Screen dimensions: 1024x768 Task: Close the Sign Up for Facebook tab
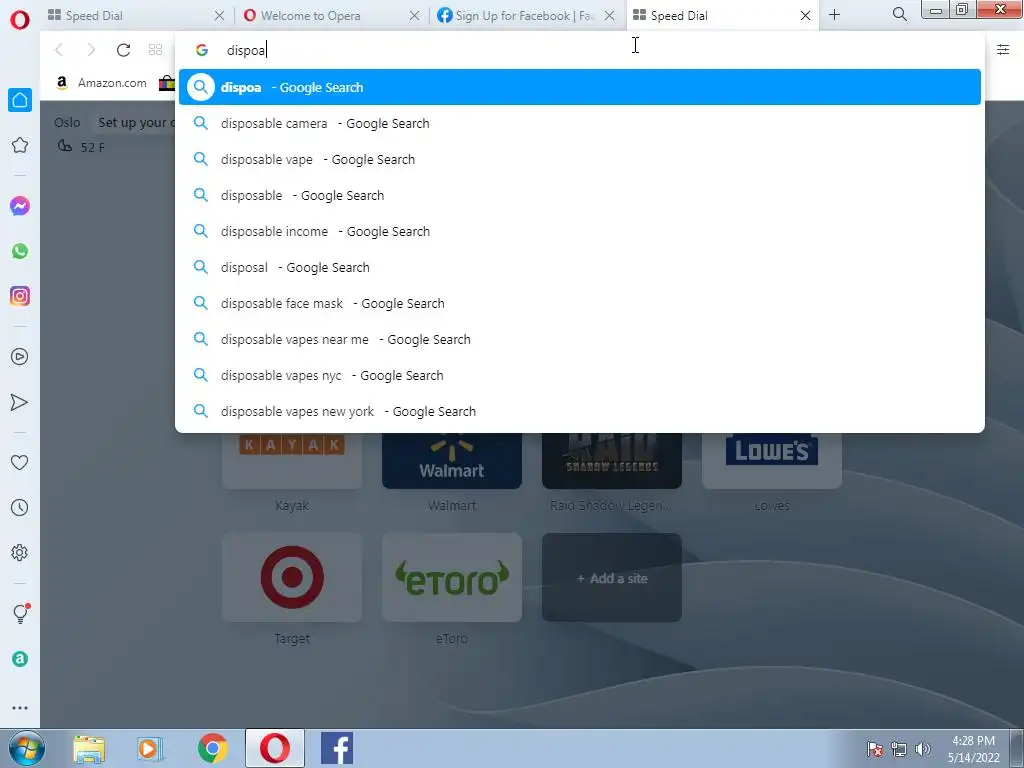pyautogui.click(x=609, y=15)
